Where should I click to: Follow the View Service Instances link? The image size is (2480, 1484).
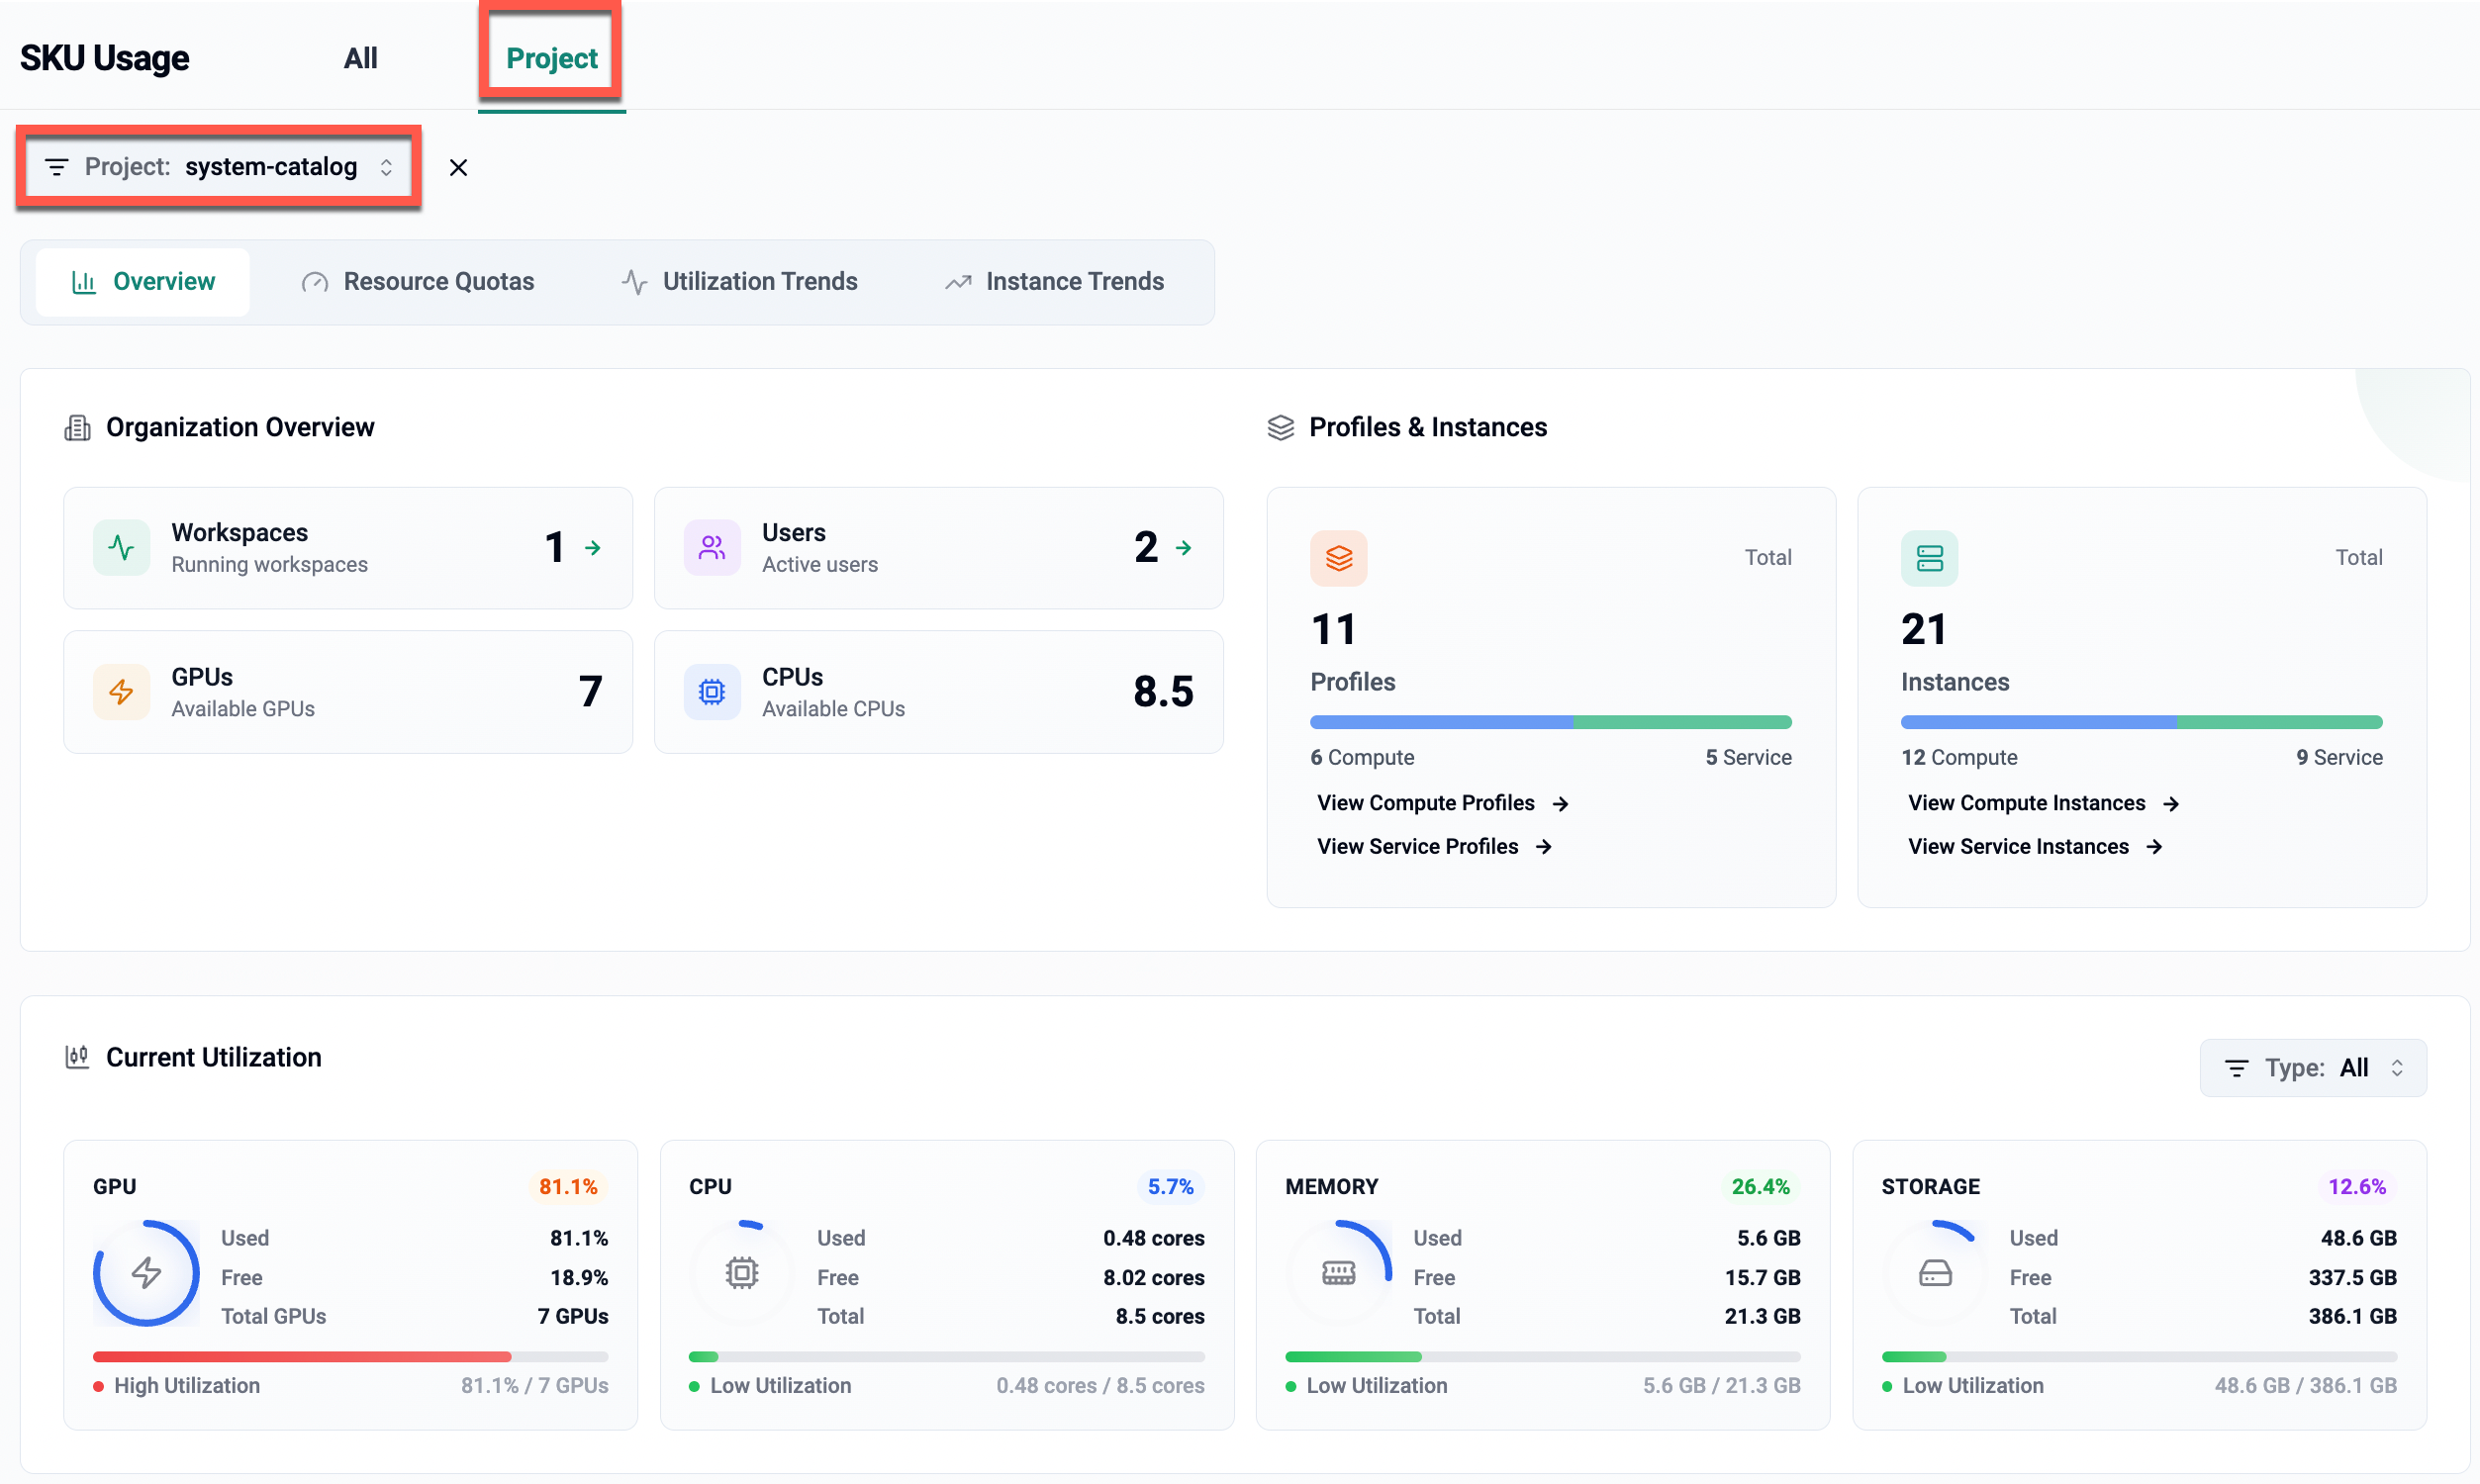click(x=2034, y=847)
